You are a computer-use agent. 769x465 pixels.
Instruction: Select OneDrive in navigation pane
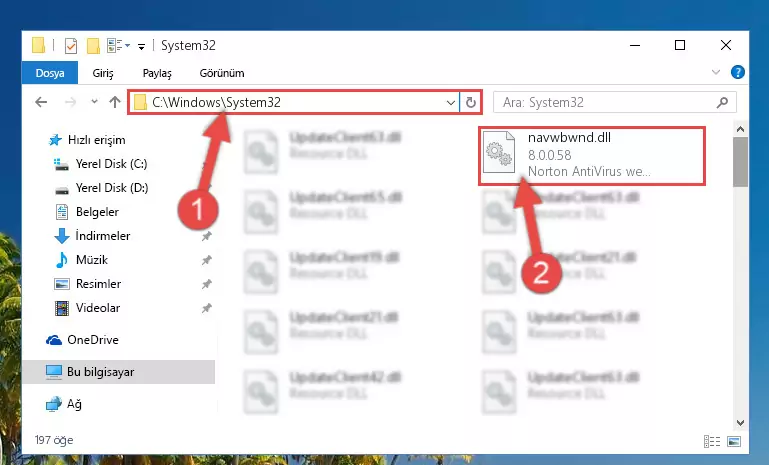pos(82,340)
